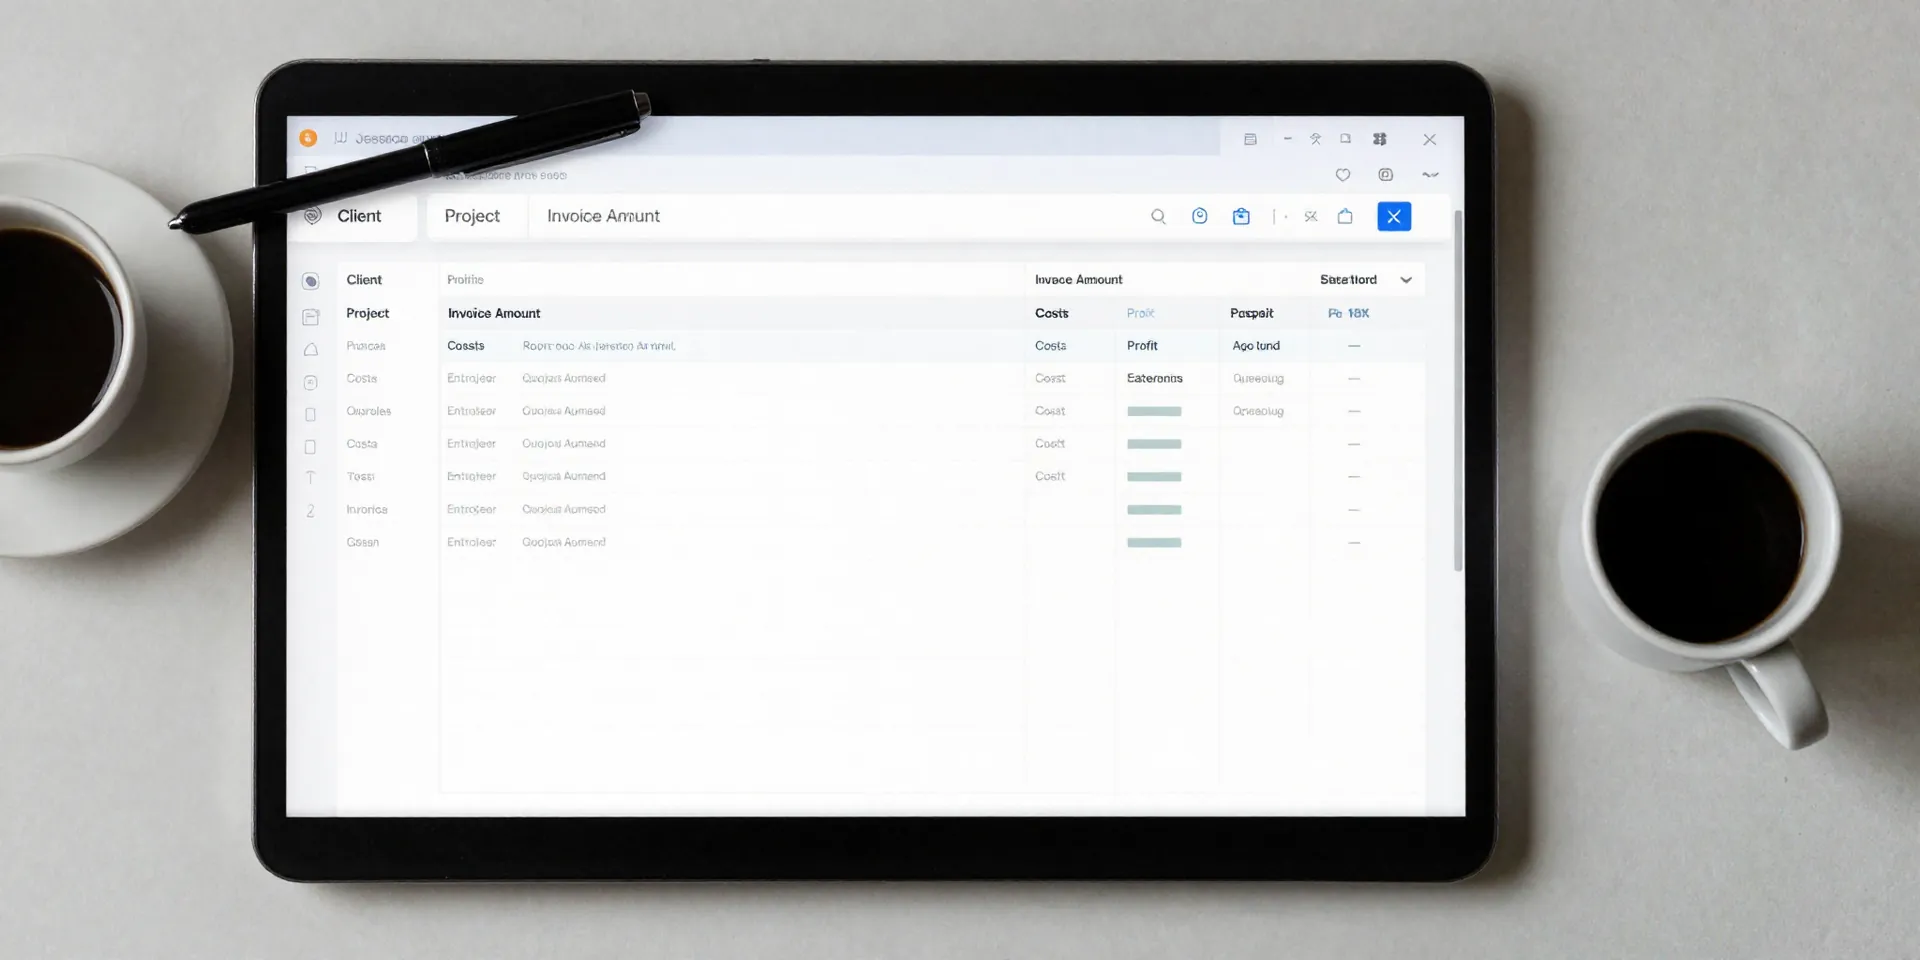The width and height of the screenshot is (1920, 960).
Task: Switch to the Project tab
Action: tap(472, 216)
